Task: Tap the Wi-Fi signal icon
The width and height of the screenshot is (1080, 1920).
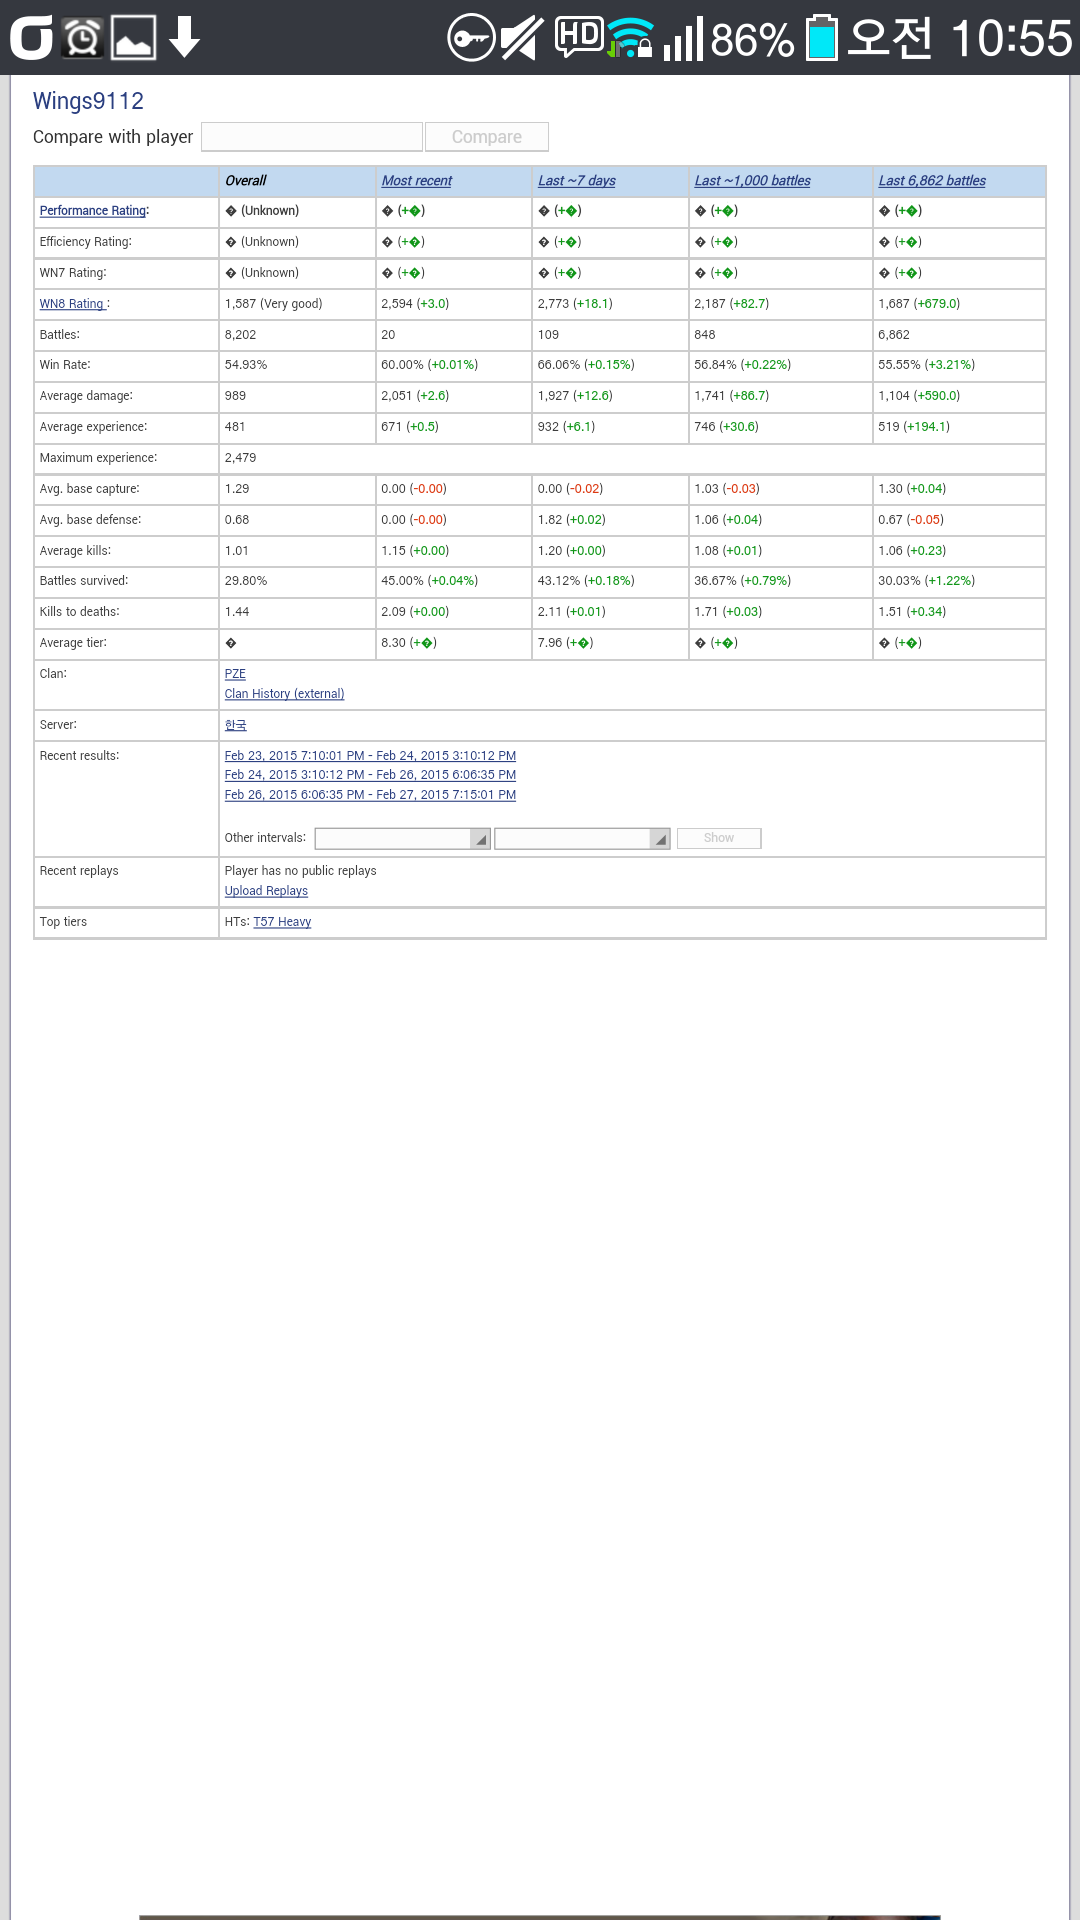Action: (x=631, y=38)
